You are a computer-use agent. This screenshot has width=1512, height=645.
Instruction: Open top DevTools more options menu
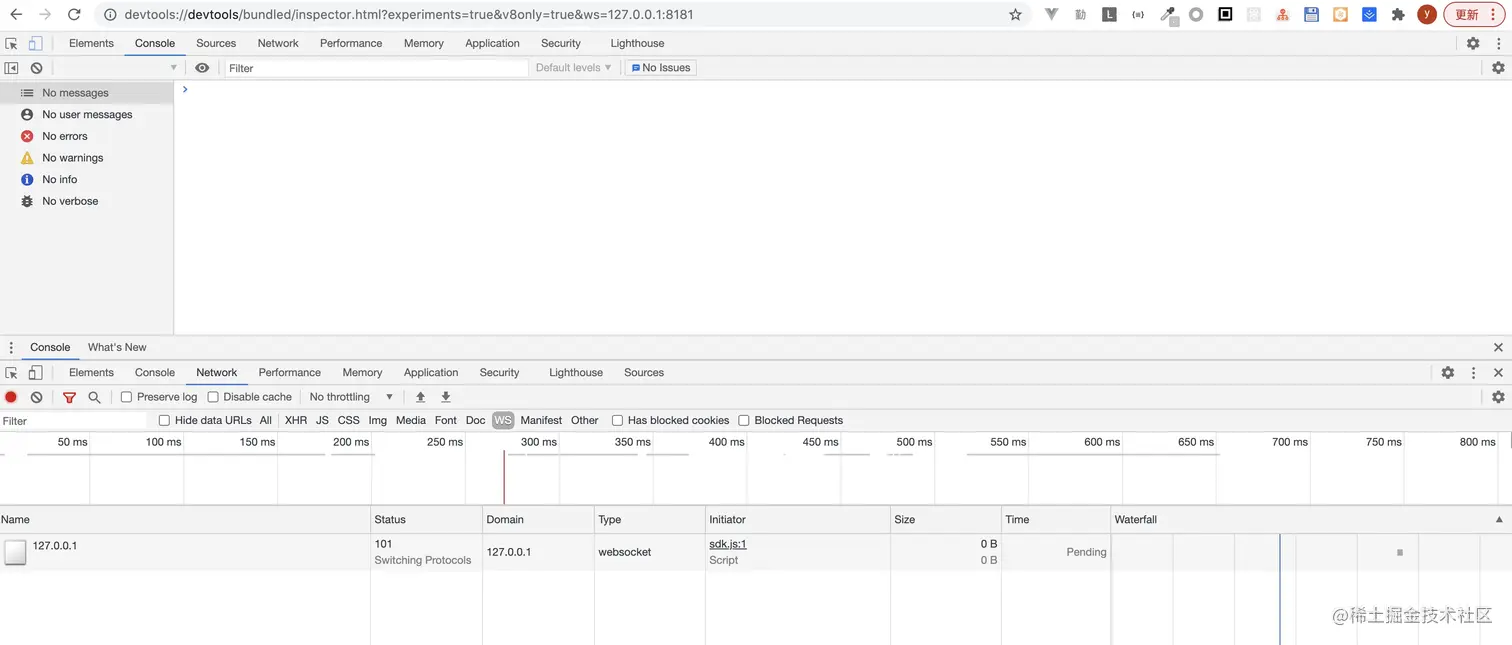(1498, 43)
